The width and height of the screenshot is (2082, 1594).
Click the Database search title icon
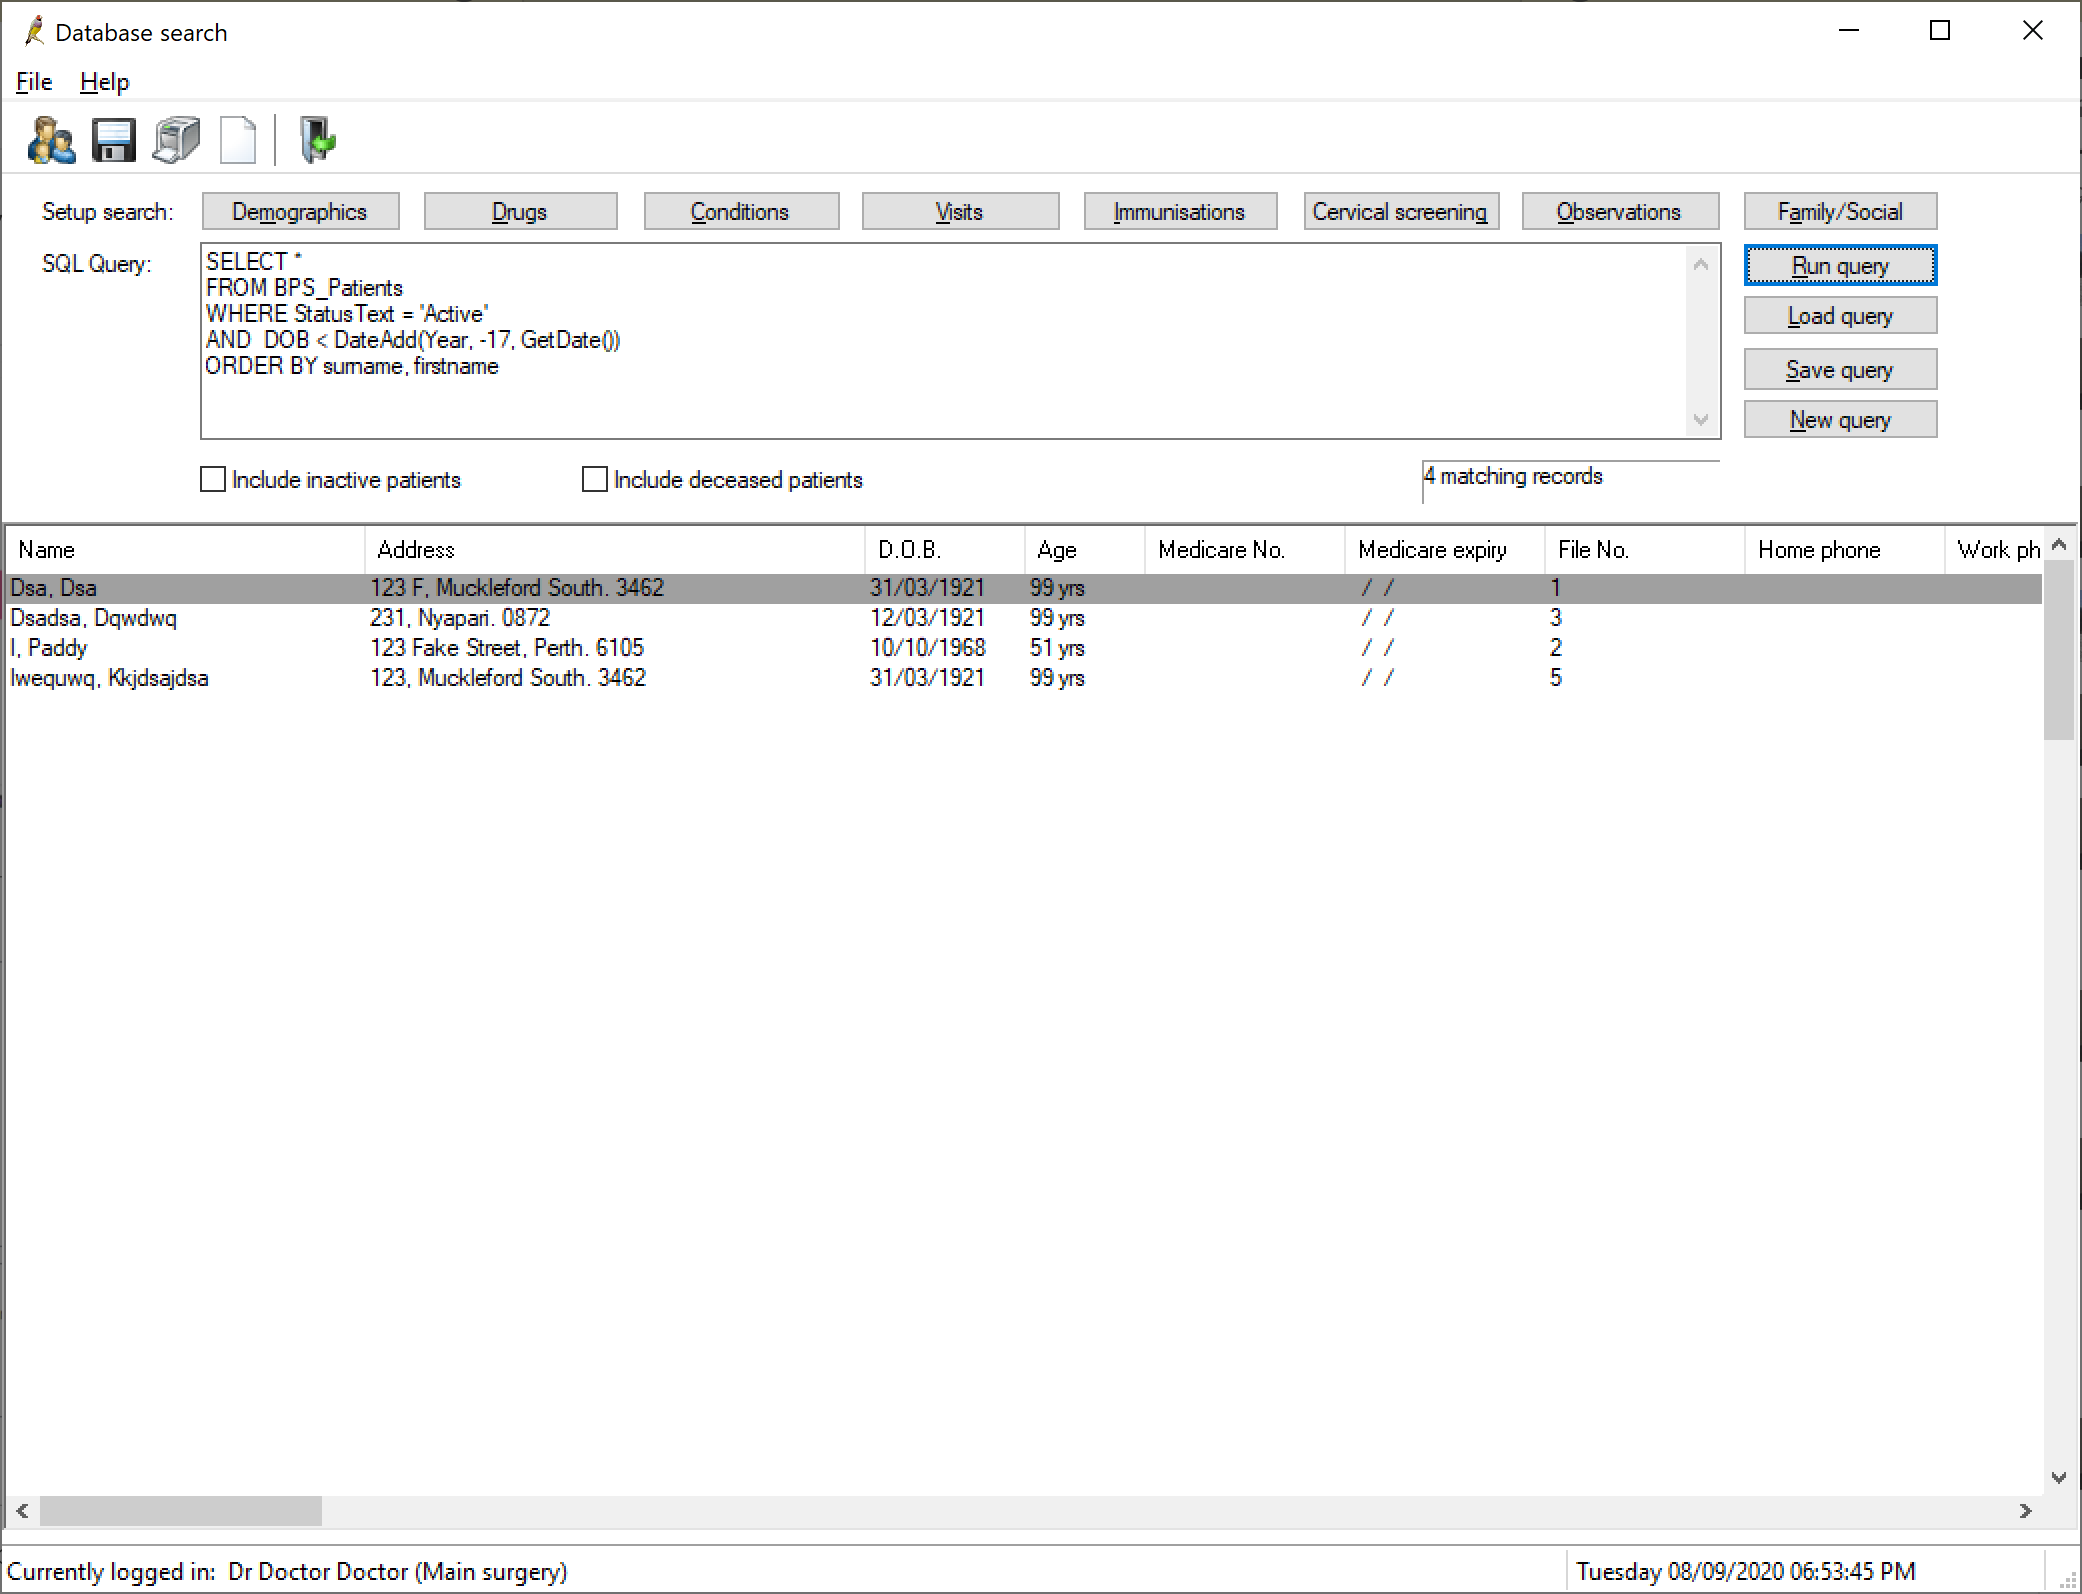coord(34,32)
